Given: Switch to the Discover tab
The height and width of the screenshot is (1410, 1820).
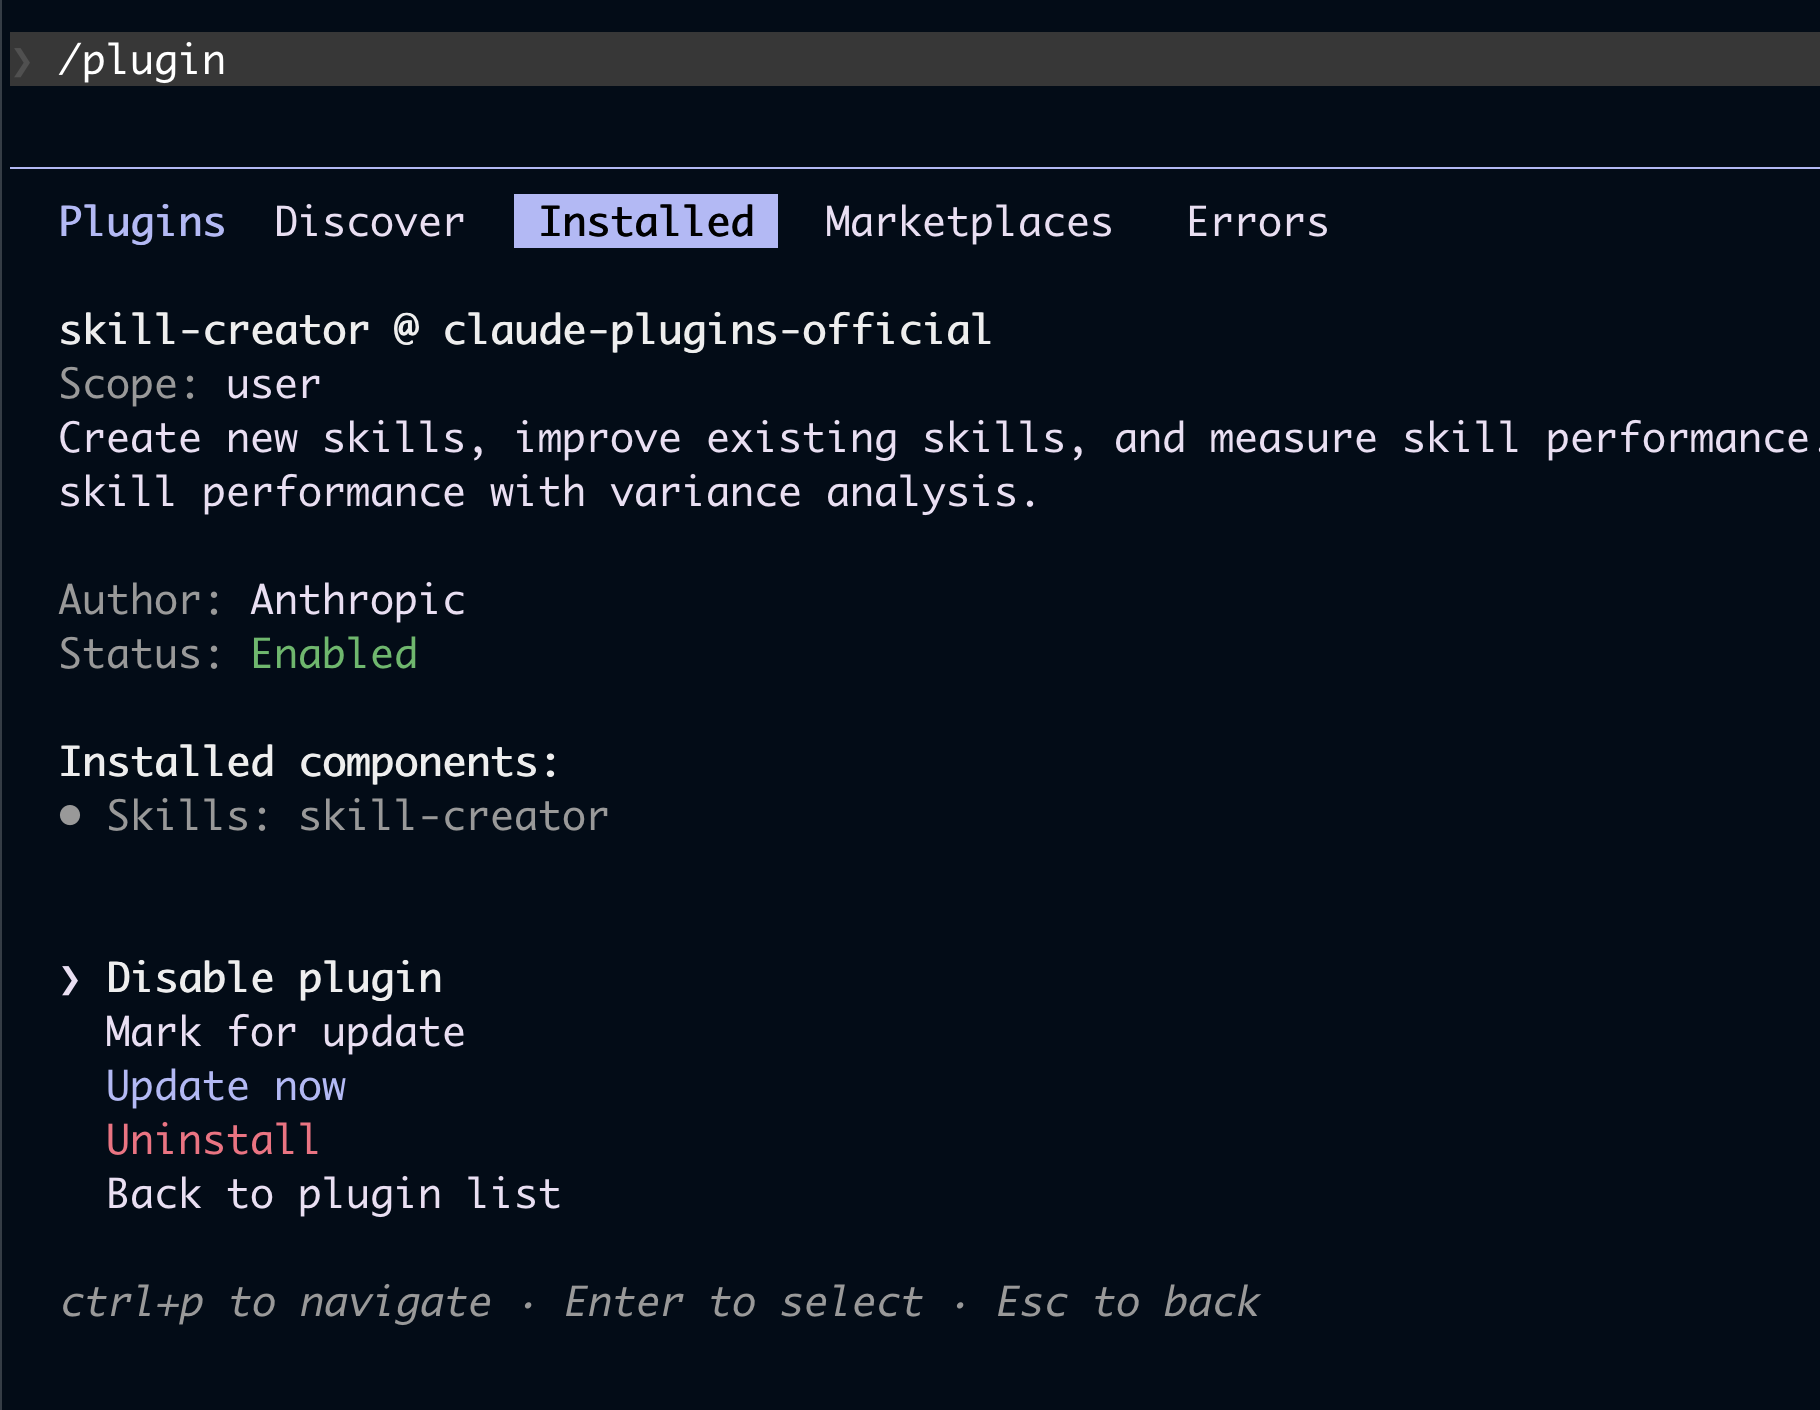Looking at the screenshot, I should coord(370,222).
